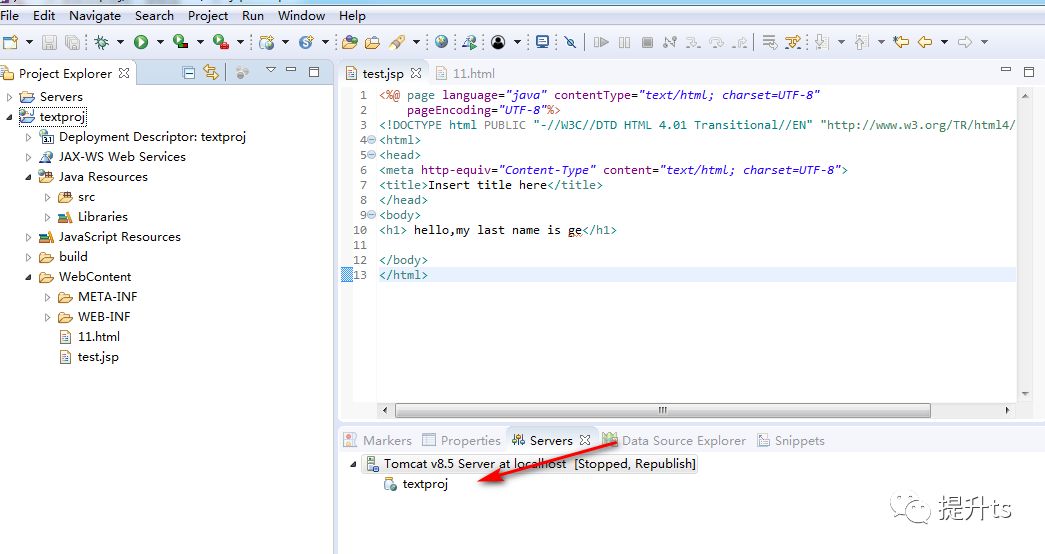Click the green Run button

[x=141, y=43]
